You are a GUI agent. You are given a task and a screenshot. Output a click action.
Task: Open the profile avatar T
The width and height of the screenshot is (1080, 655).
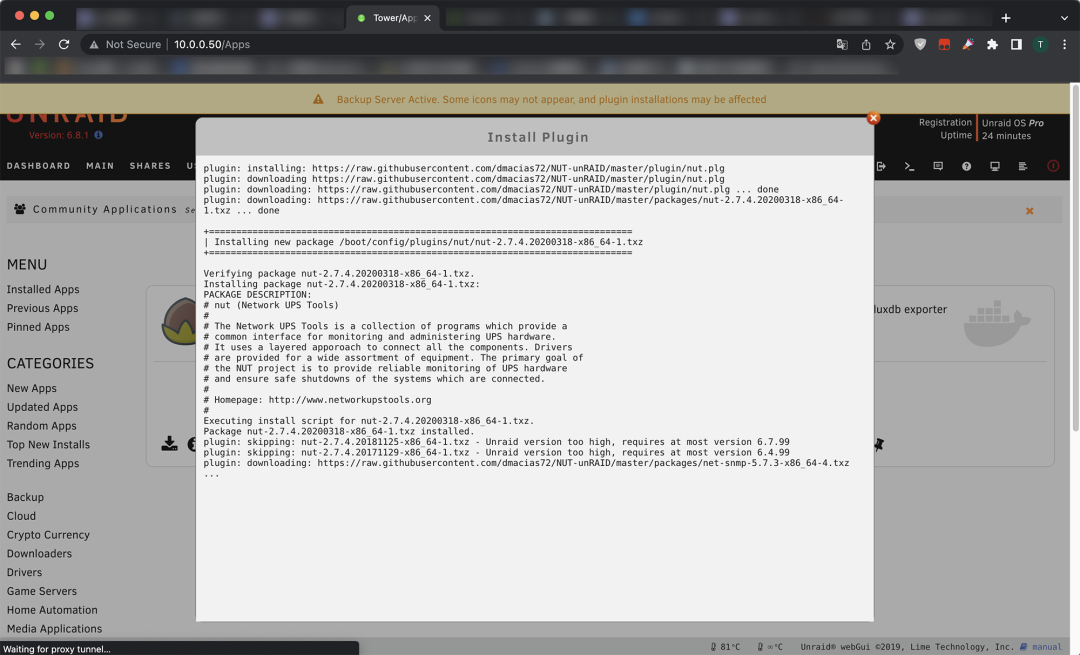(x=1040, y=45)
